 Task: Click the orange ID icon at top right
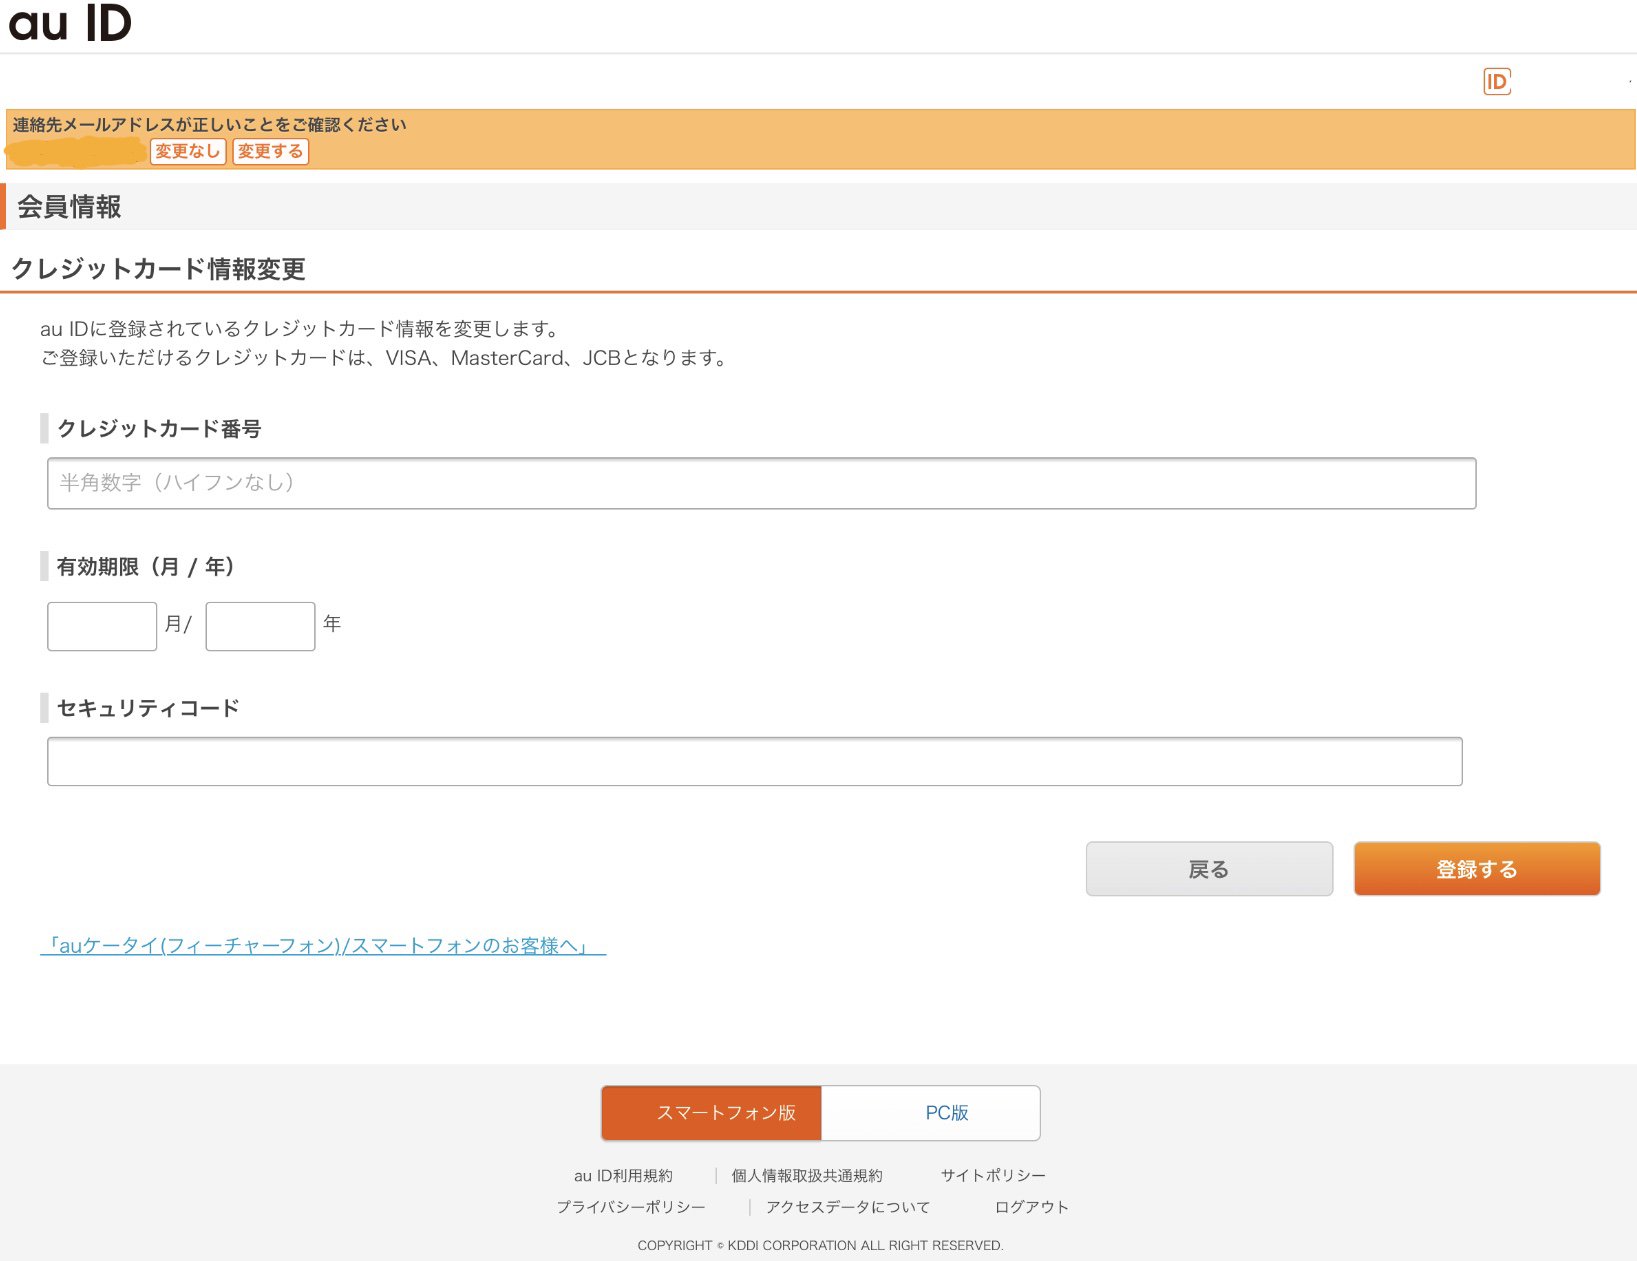point(1497,82)
